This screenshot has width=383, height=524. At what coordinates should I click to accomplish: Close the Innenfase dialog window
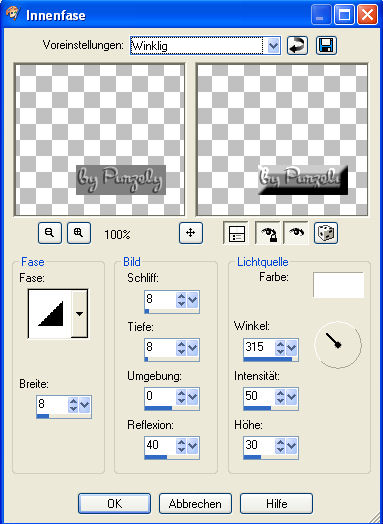[x=367, y=15]
